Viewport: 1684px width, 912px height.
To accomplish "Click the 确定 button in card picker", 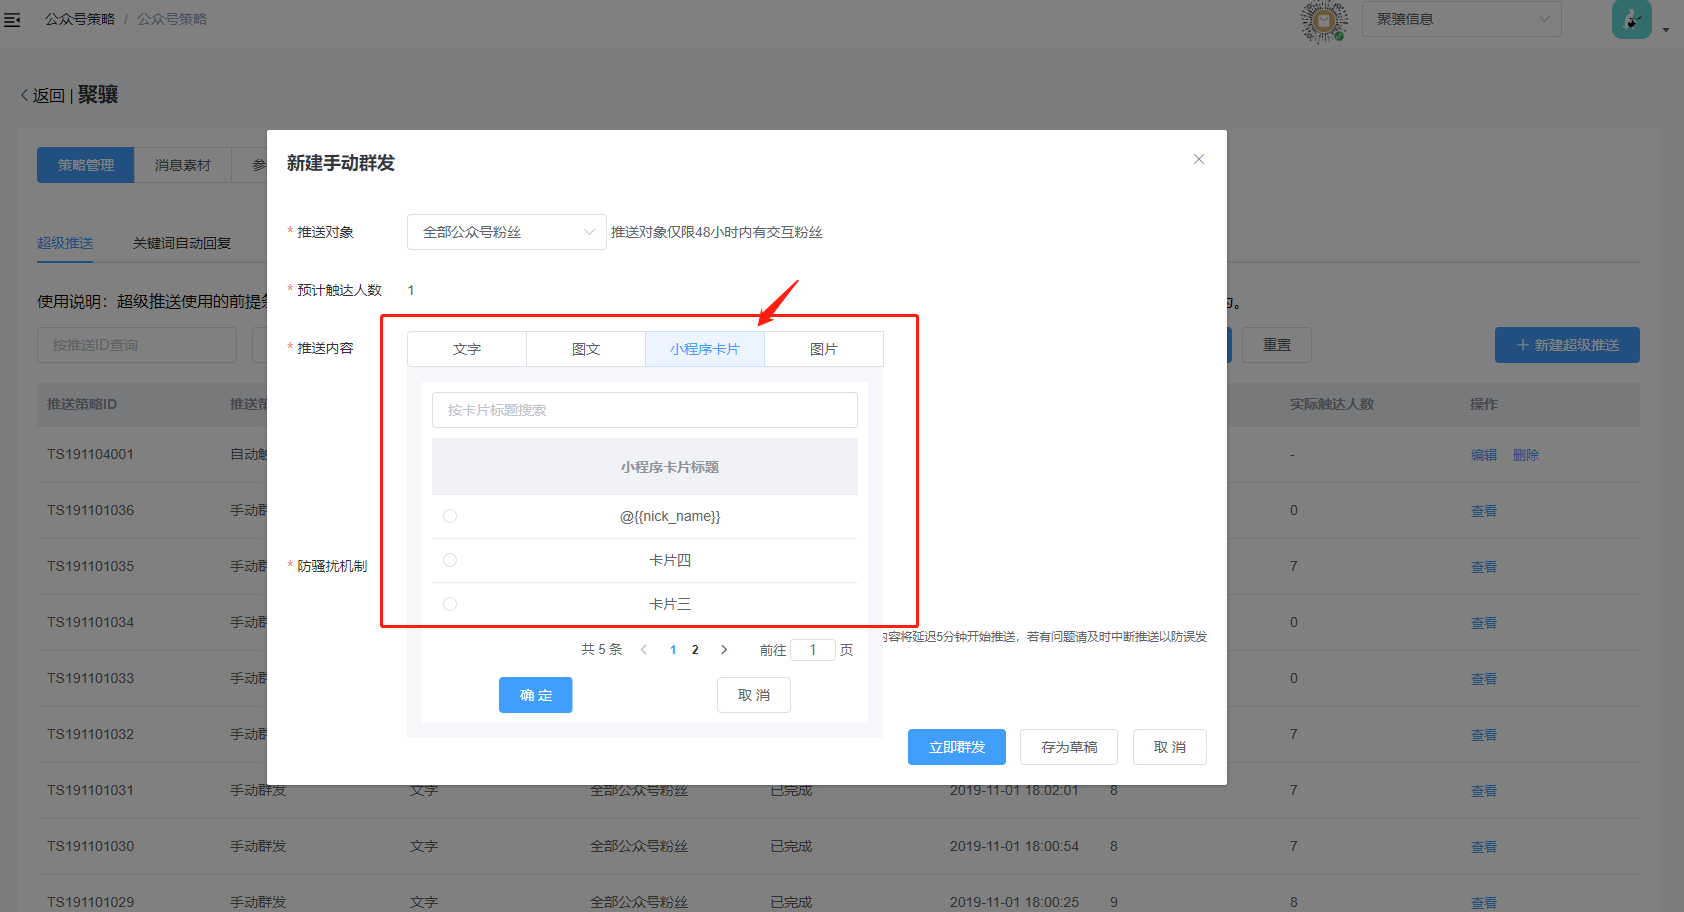I will (x=535, y=695).
